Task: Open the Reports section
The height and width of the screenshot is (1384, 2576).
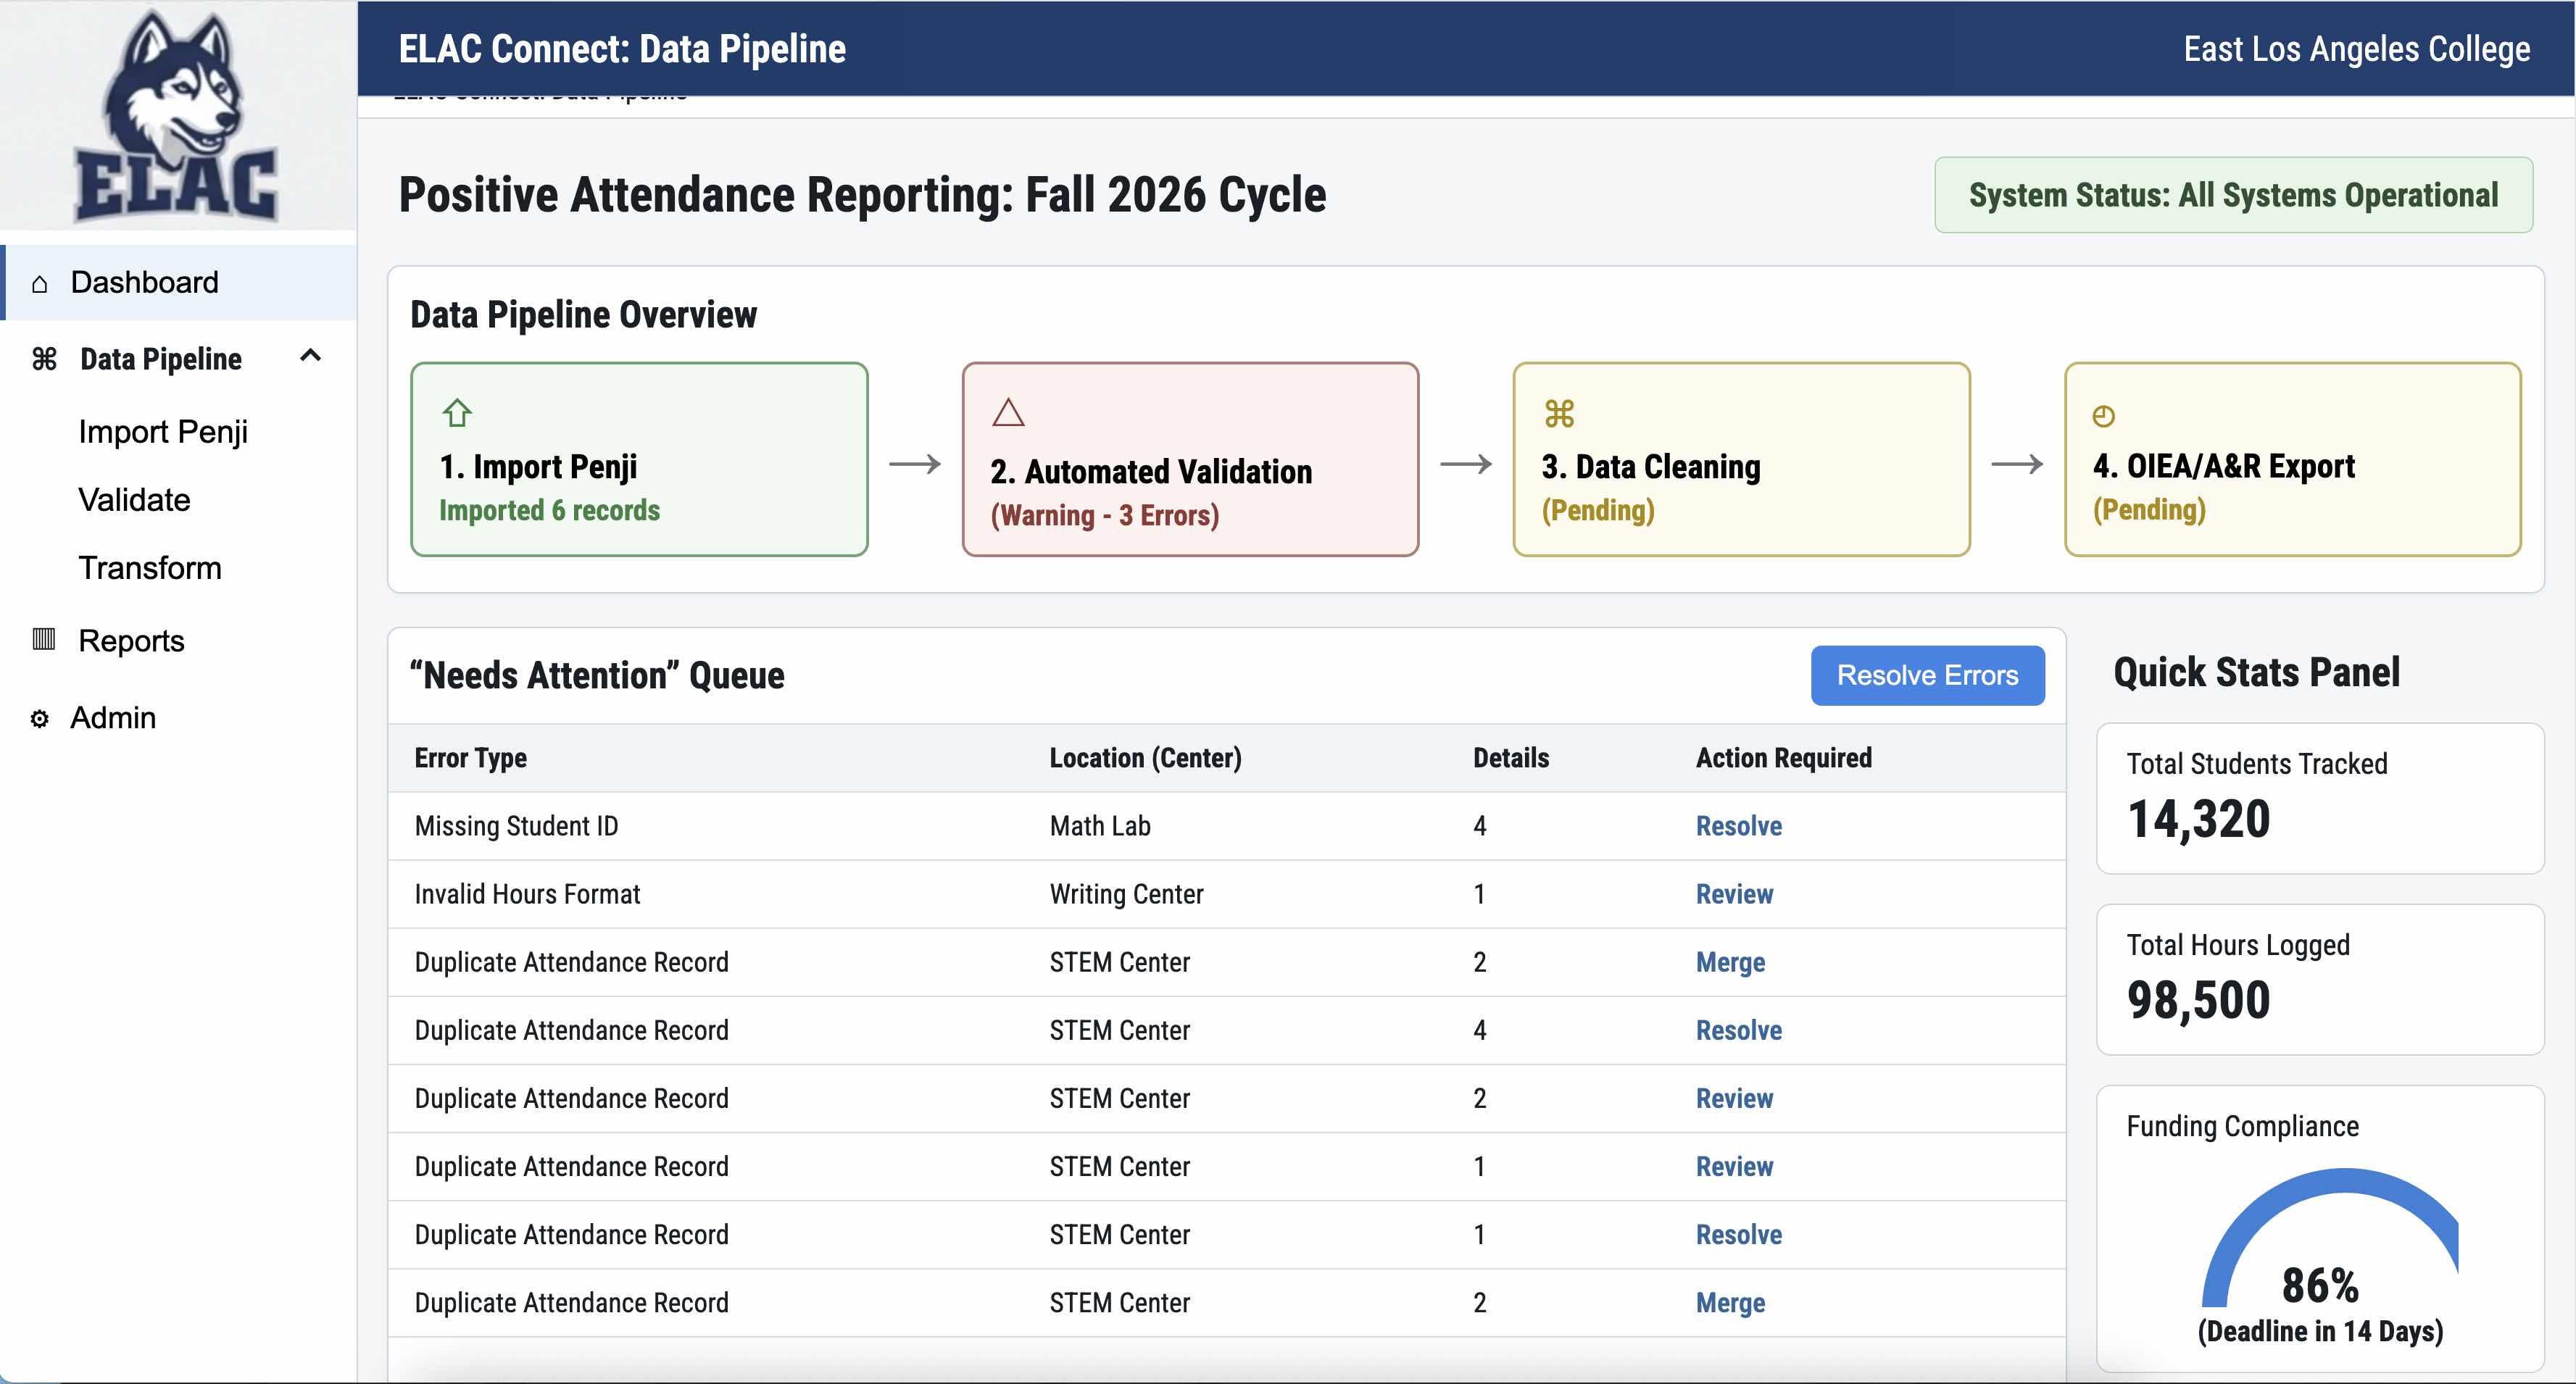Action: 132,641
